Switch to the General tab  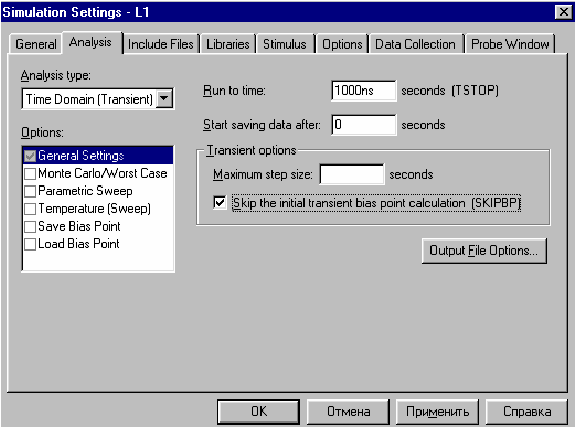36,44
